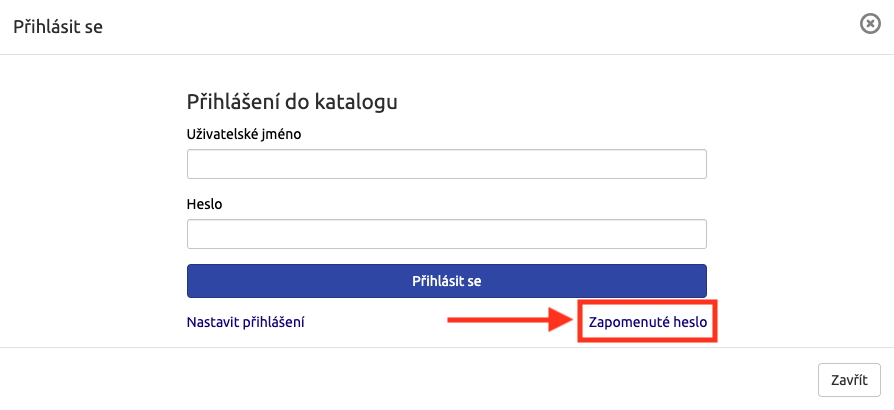Click the circled X in the dialog header
Screen dimensions: 894x410
coord(870,25)
